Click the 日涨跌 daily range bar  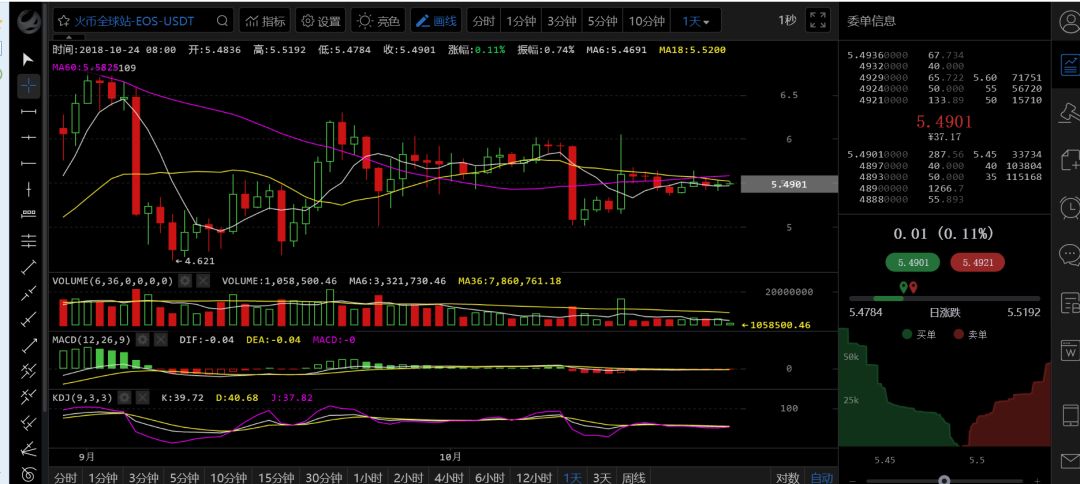(945, 298)
